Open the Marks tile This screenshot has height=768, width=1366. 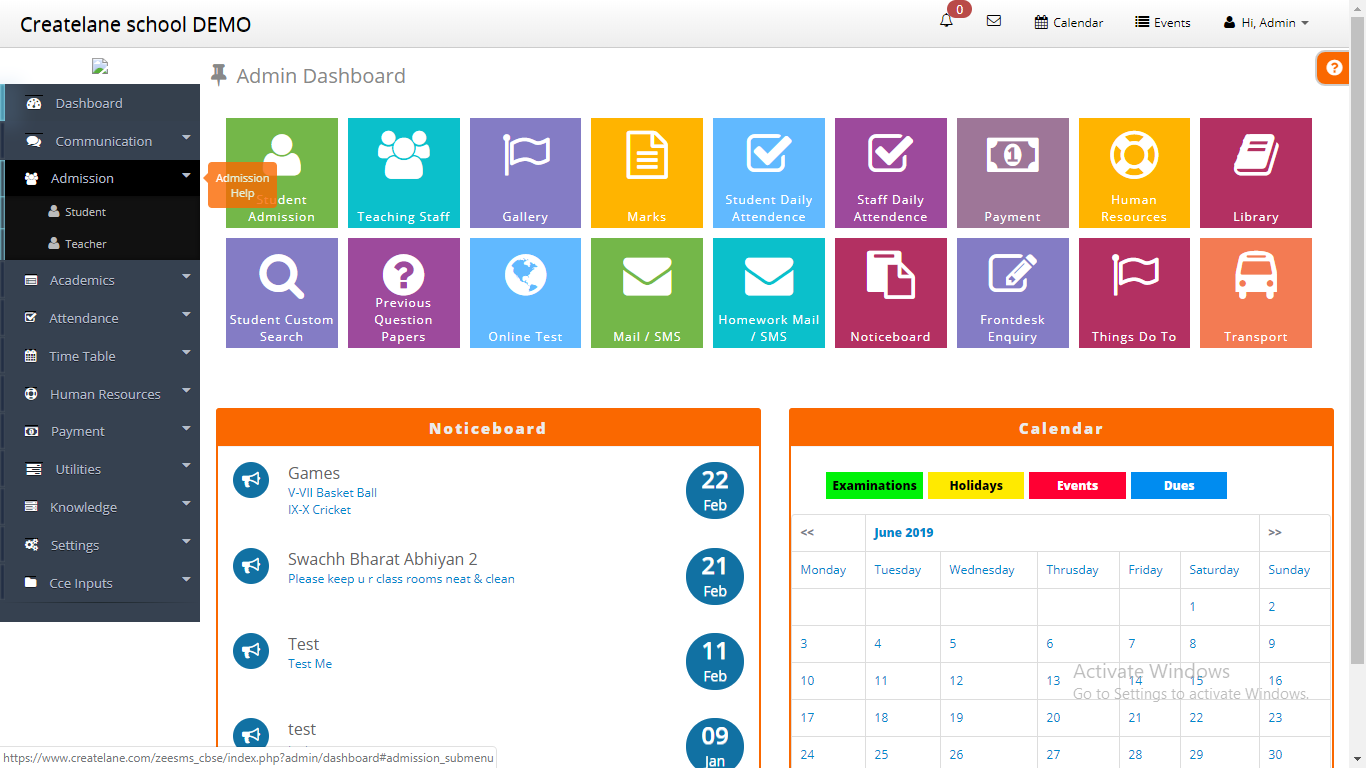[x=646, y=173]
